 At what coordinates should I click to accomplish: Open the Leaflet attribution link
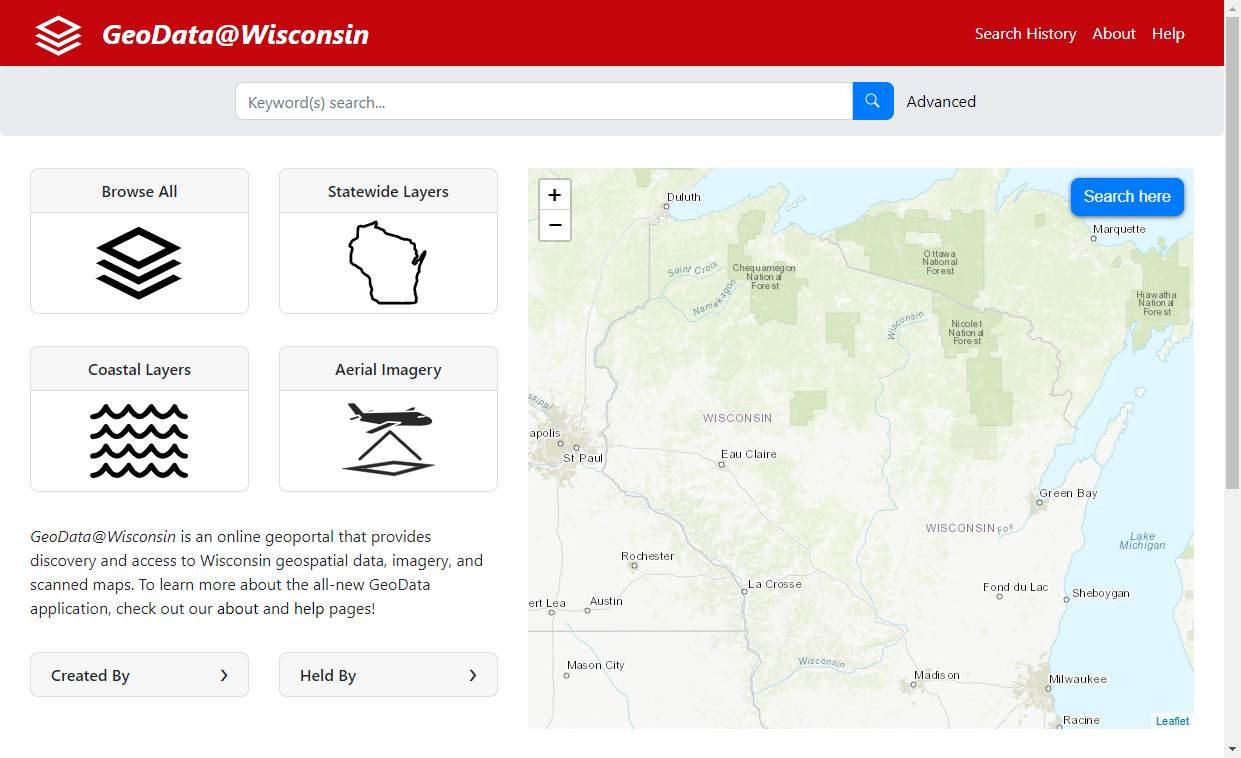pos(1172,721)
